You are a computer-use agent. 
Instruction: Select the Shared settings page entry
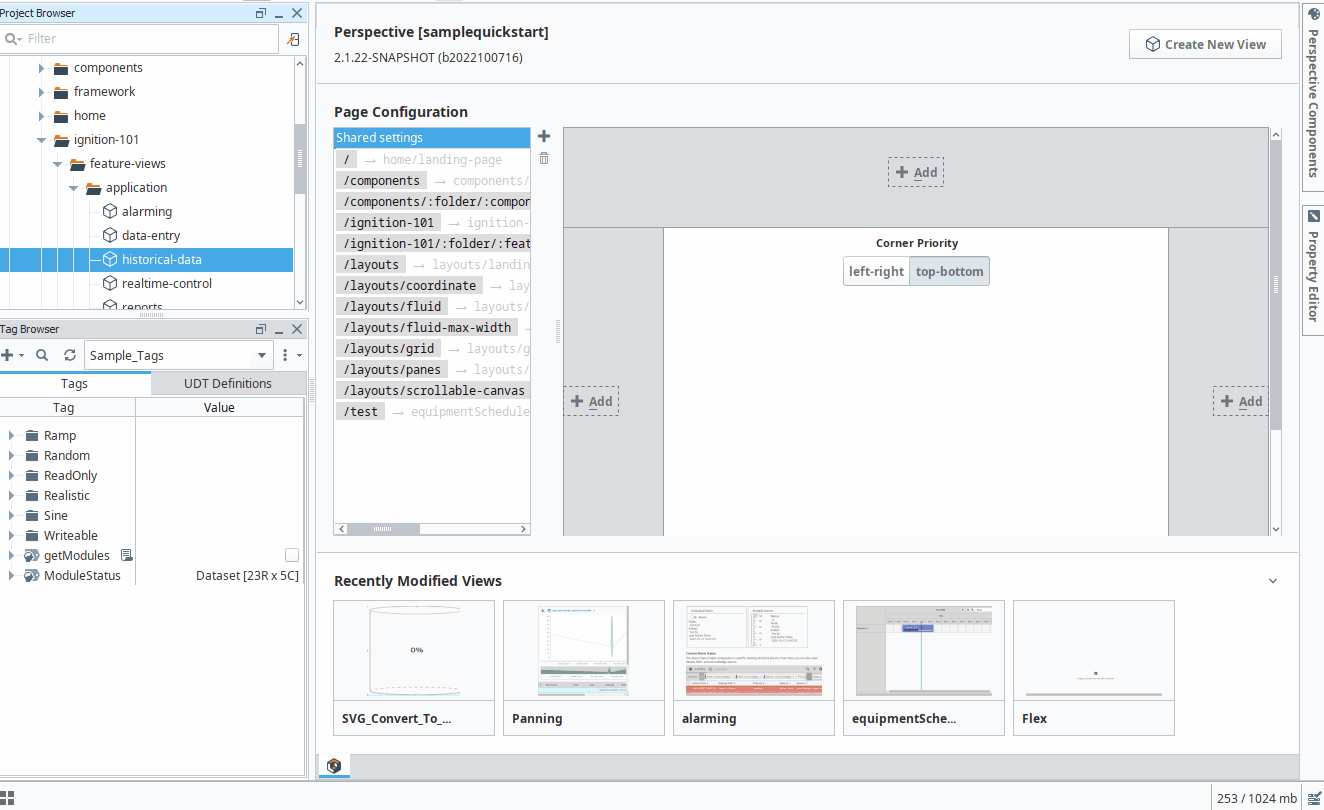431,136
